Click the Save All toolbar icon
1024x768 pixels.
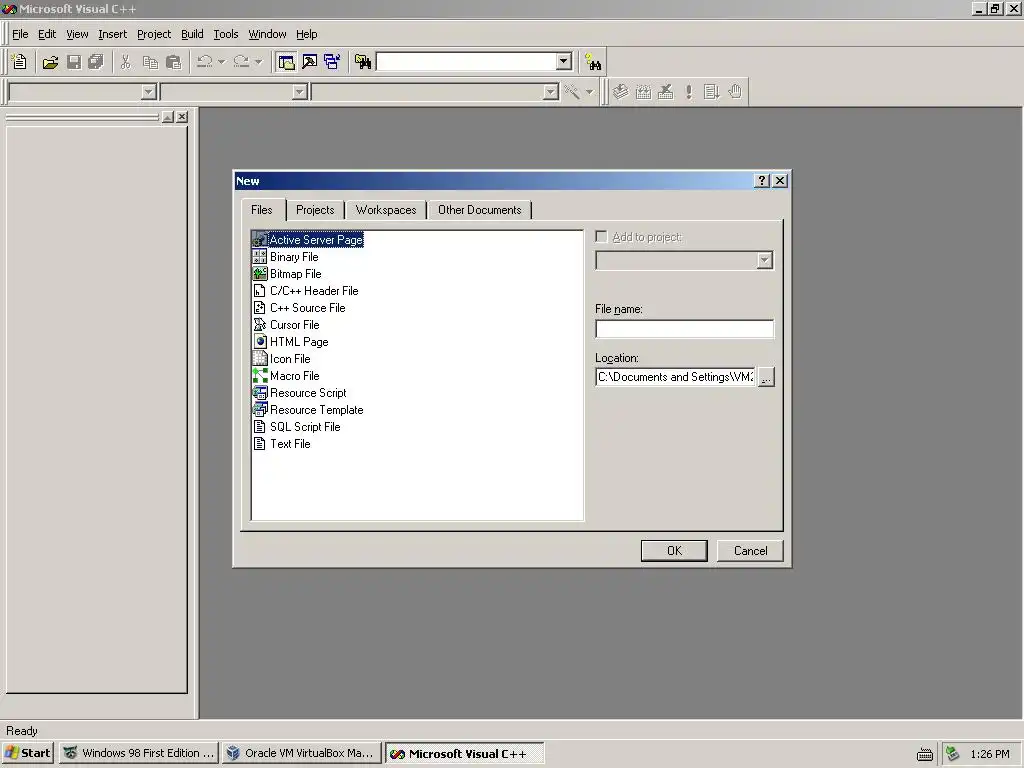[x=96, y=62]
